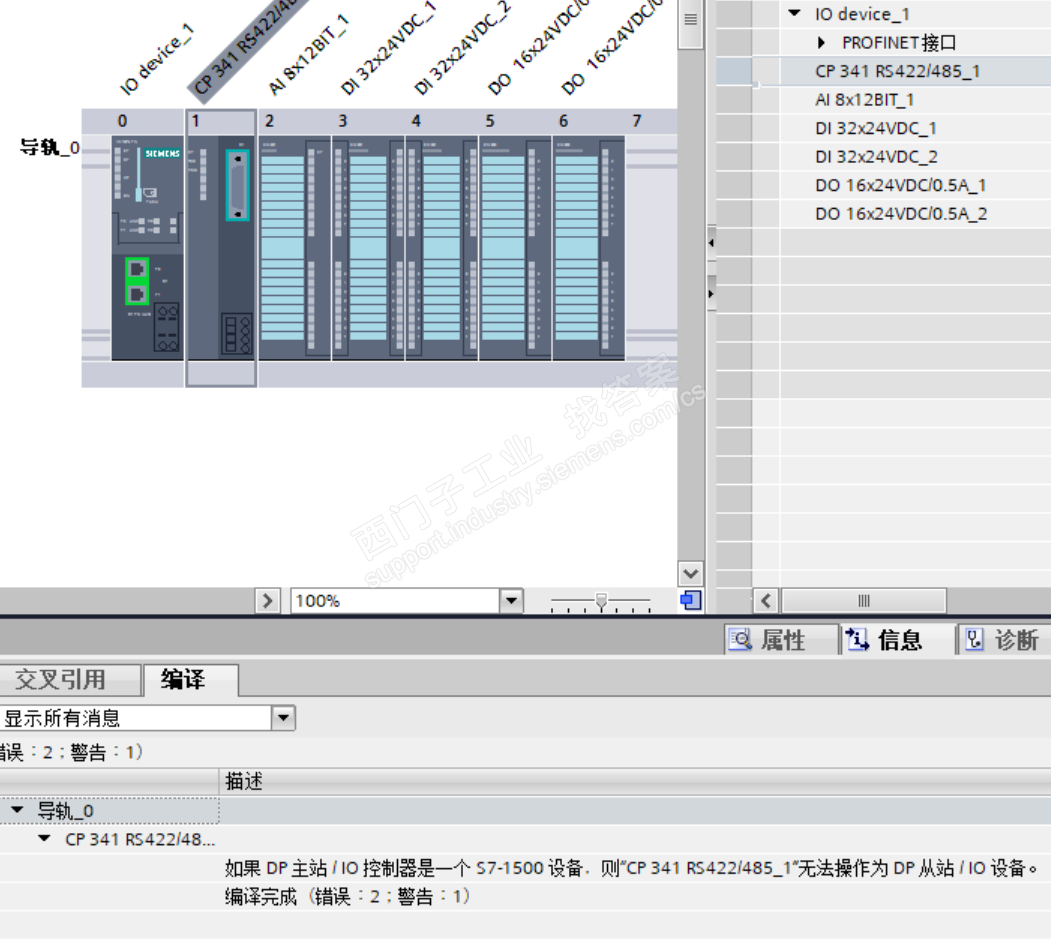Image resolution: width=1051 pixels, height=940 pixels.
Task: Click horizontal scrollbar thumb in device overview
Action: point(864,601)
